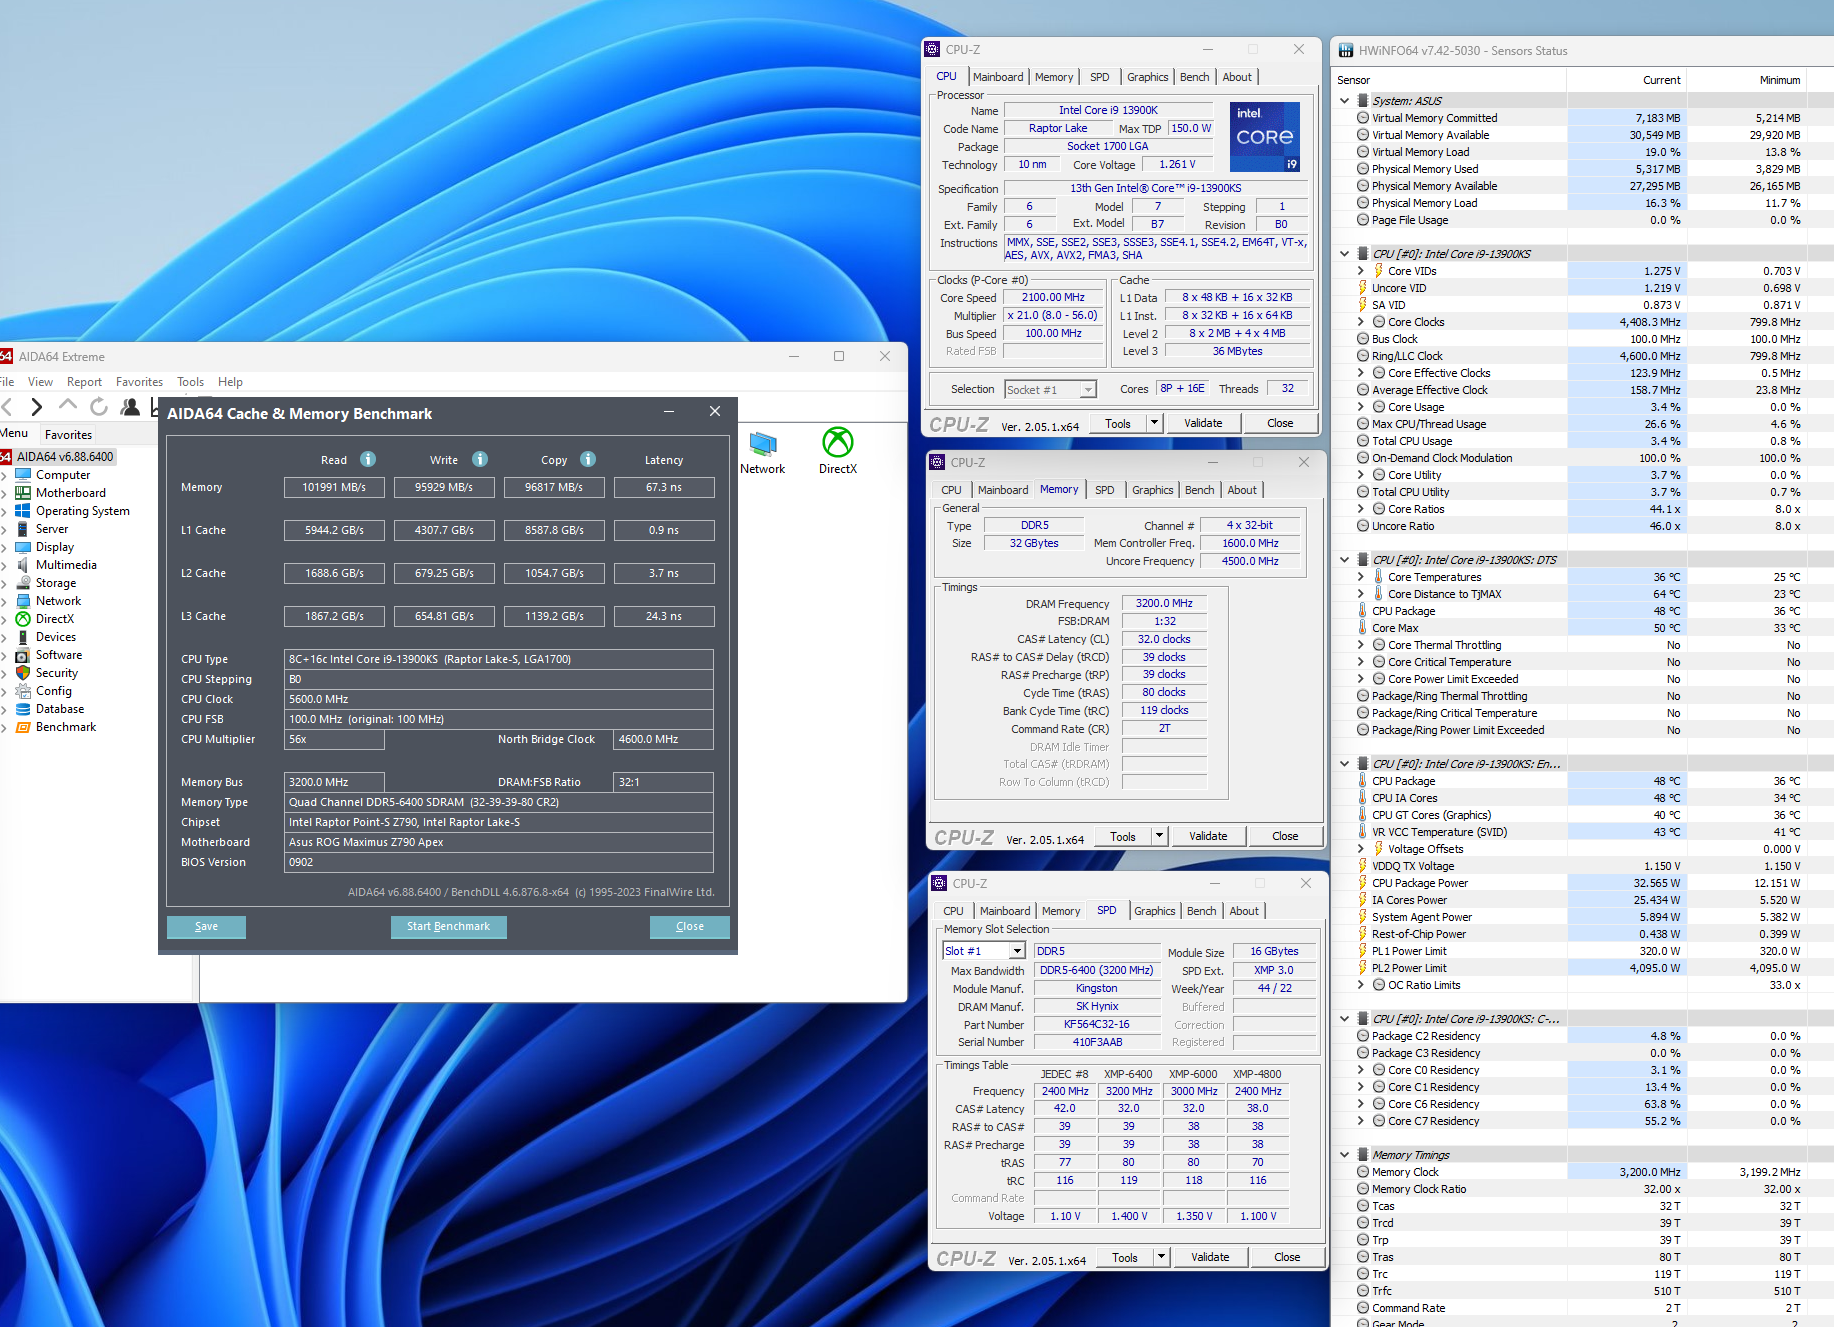Click the HWiNFO64 title bar icon
The height and width of the screenshot is (1327, 1834).
1346,50
